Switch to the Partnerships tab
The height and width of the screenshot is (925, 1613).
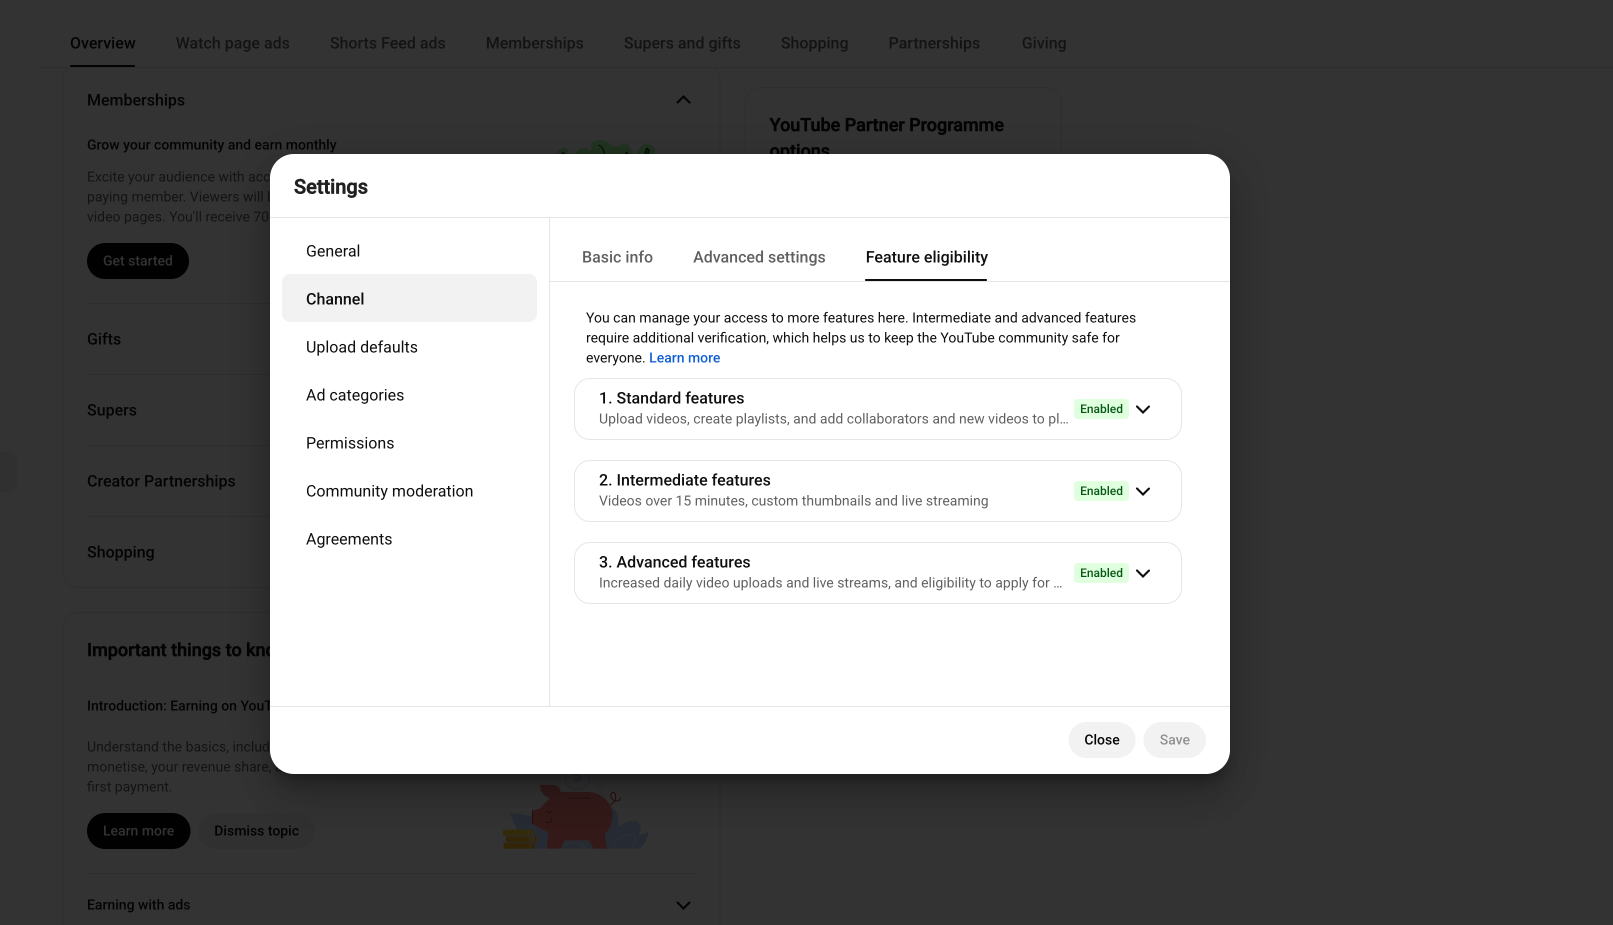tap(934, 43)
